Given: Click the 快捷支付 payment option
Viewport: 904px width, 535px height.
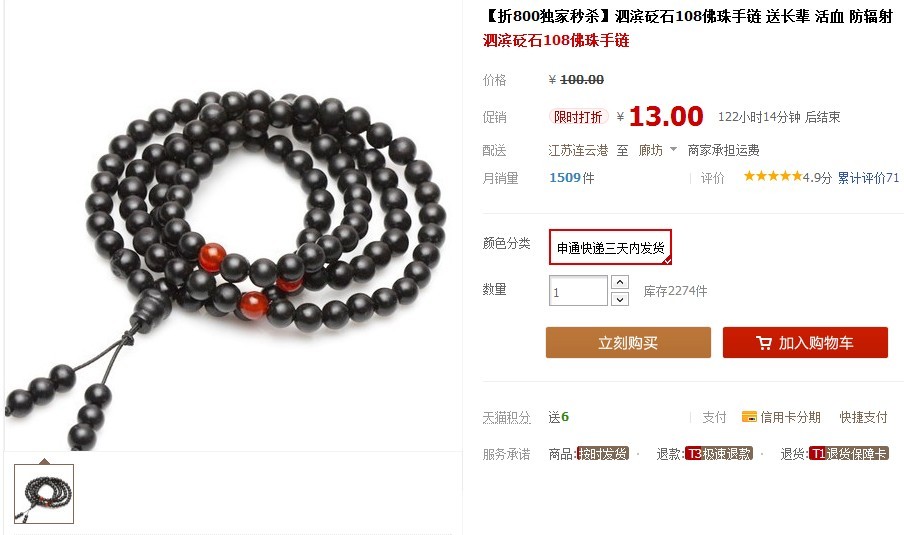Looking at the screenshot, I should pyautogui.click(x=864, y=417).
